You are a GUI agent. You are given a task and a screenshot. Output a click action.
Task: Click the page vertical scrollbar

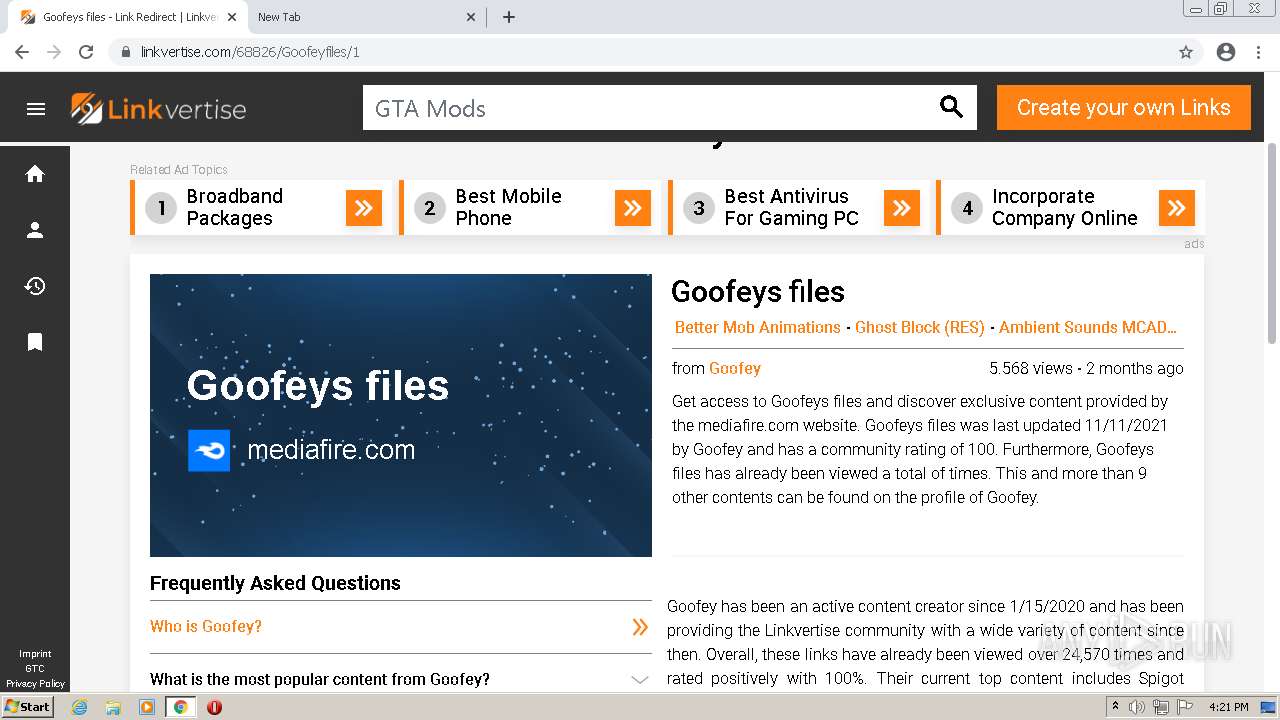point(1272,245)
